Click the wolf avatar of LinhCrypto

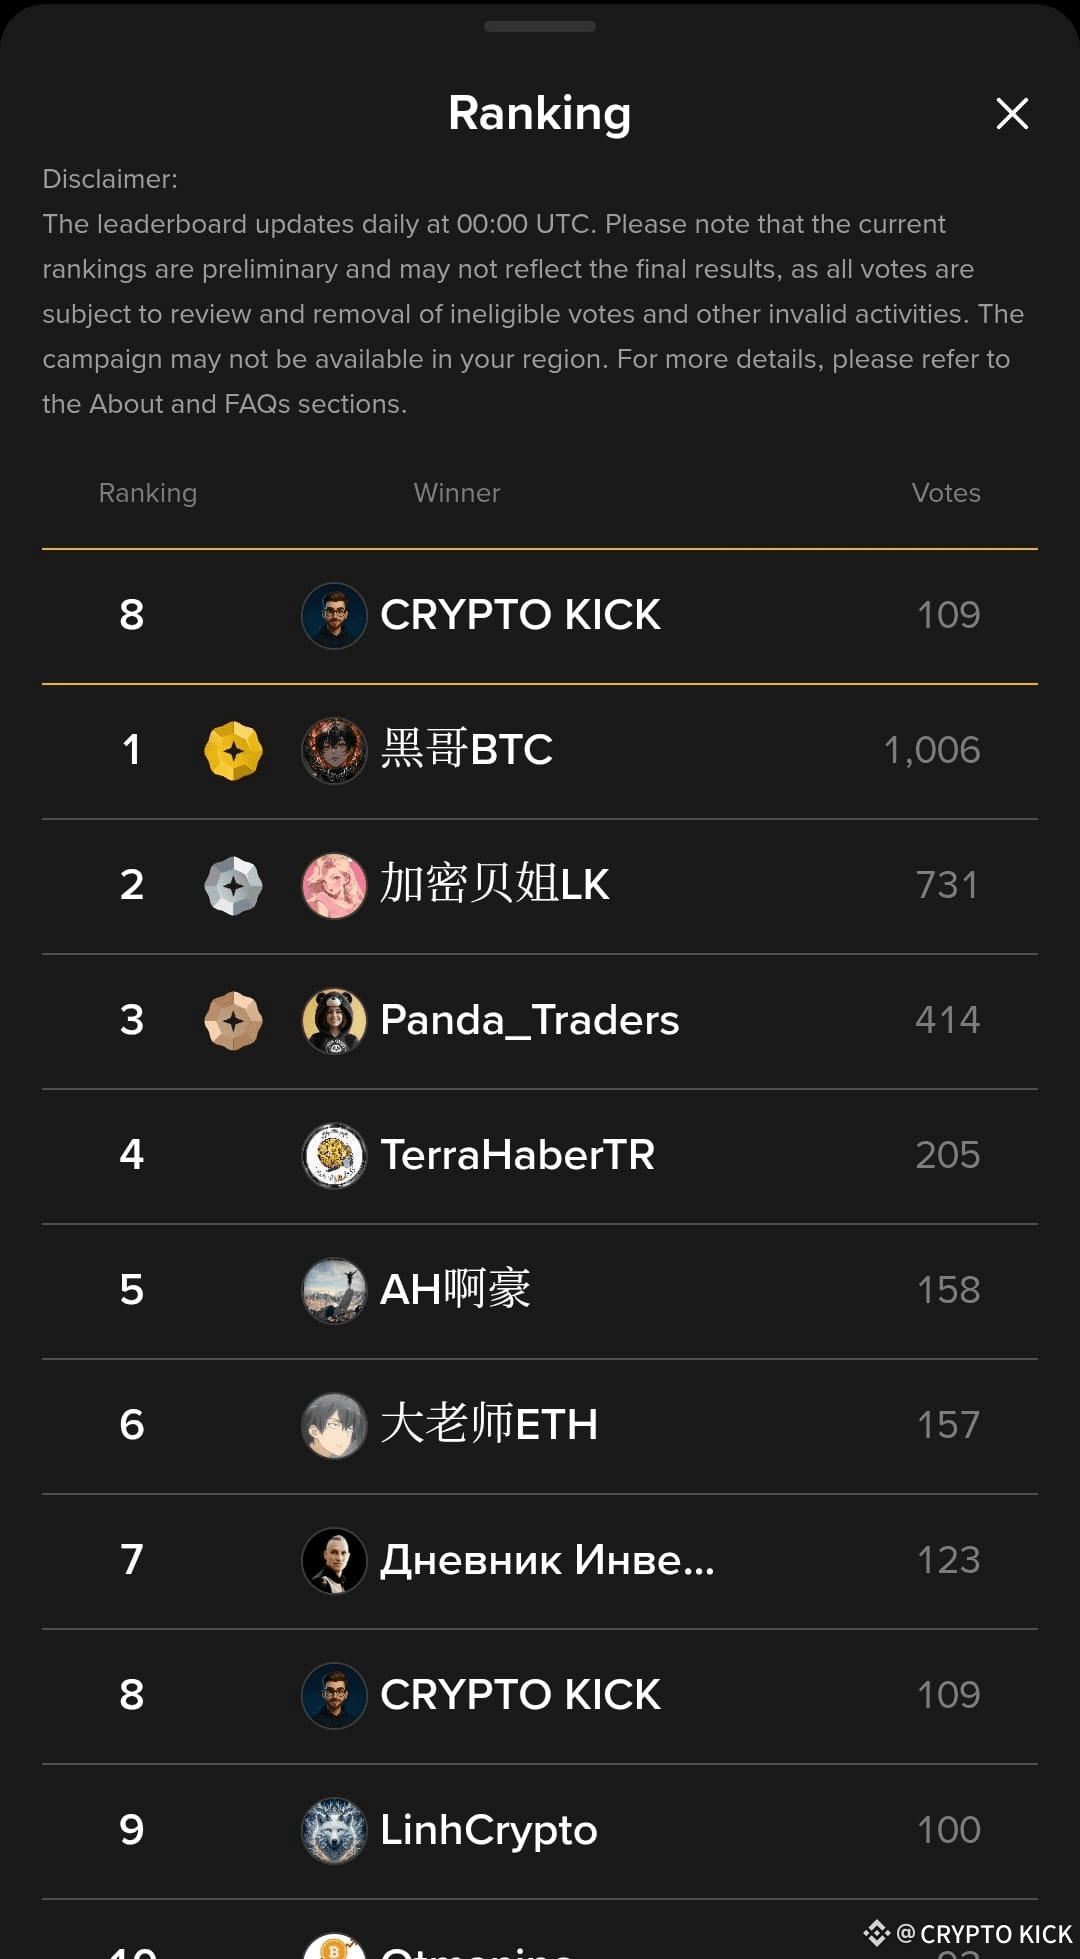pos(334,1830)
